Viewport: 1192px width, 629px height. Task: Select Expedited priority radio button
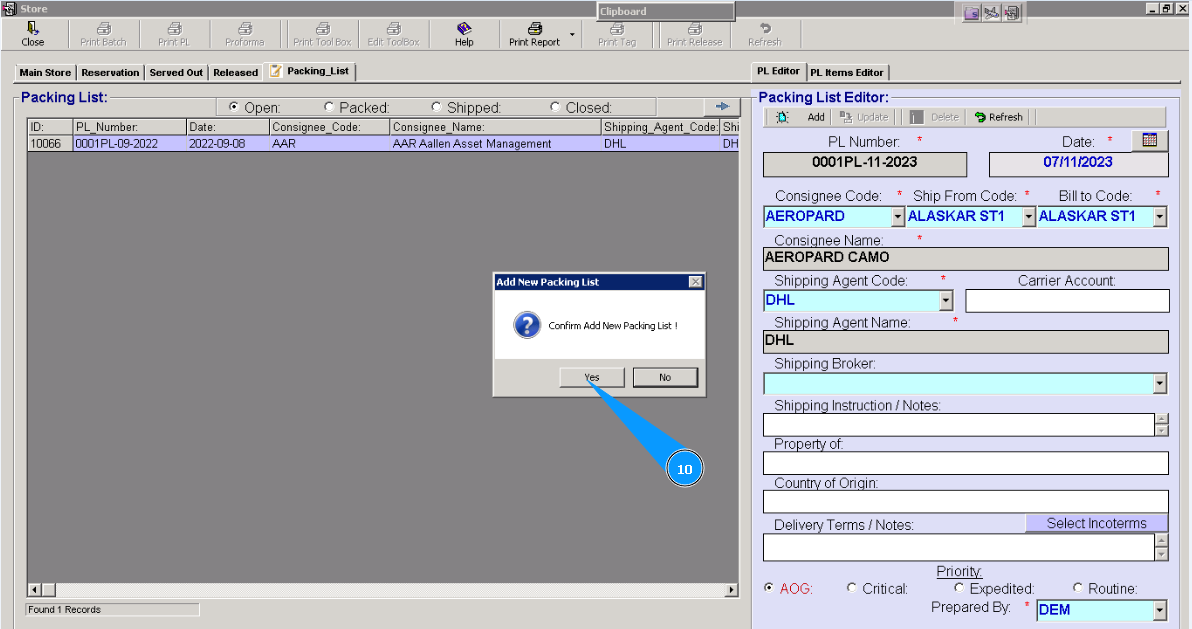[x=959, y=588]
